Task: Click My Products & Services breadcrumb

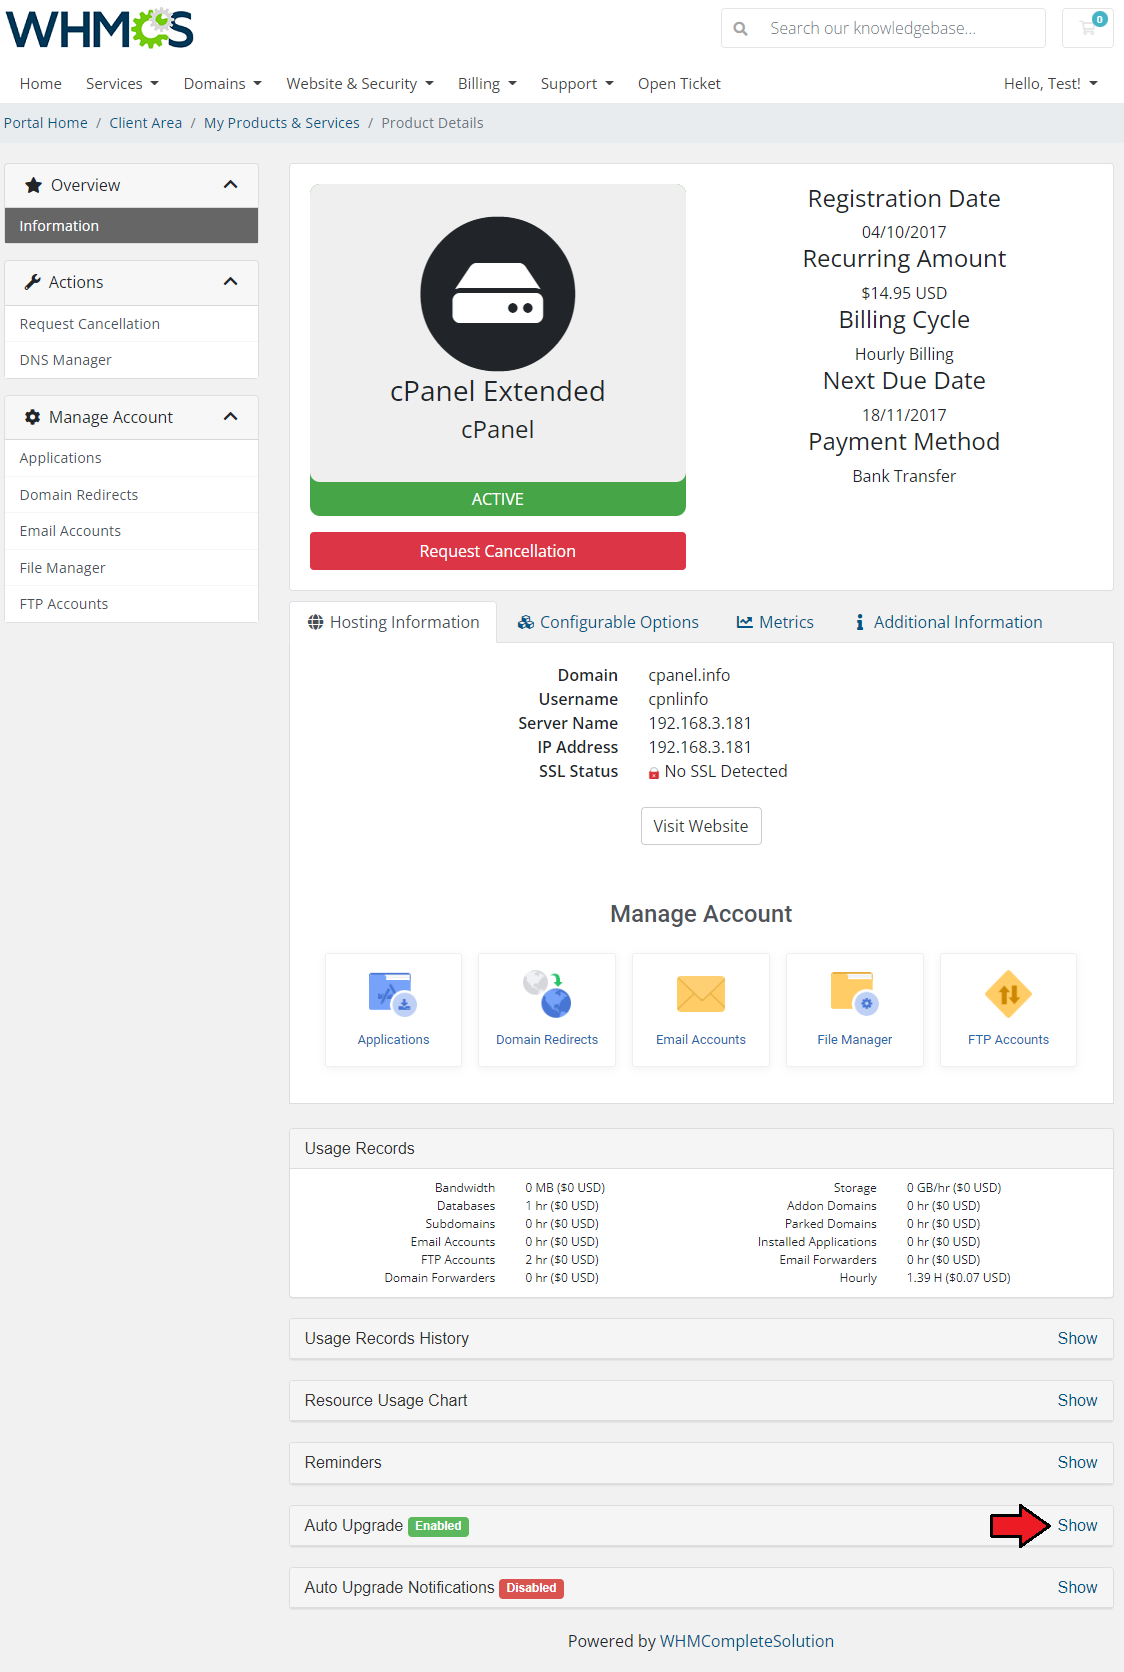Action: tap(282, 123)
